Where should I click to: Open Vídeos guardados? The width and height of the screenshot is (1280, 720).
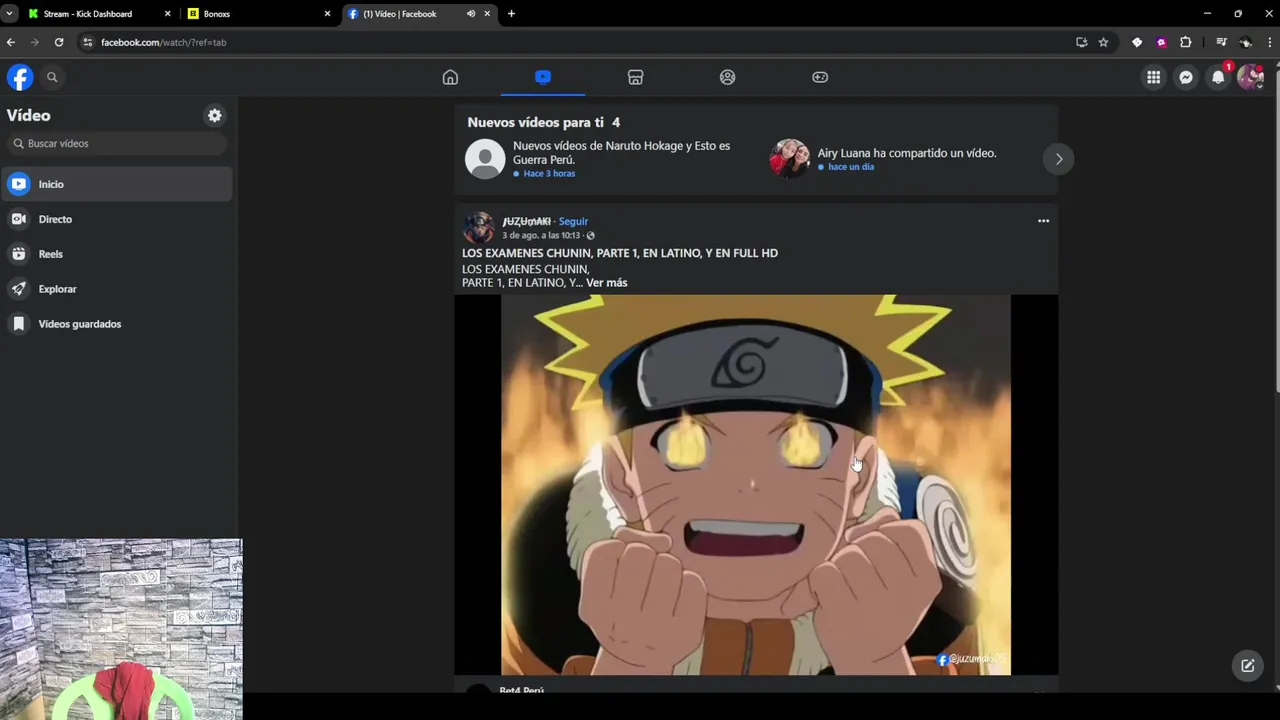pyautogui.click(x=117, y=324)
